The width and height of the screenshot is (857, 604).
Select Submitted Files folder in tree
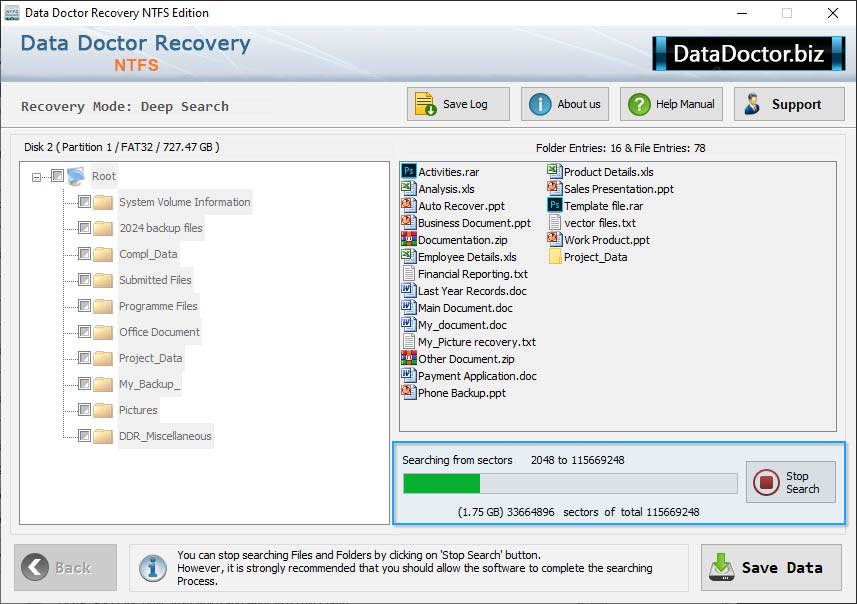(155, 280)
